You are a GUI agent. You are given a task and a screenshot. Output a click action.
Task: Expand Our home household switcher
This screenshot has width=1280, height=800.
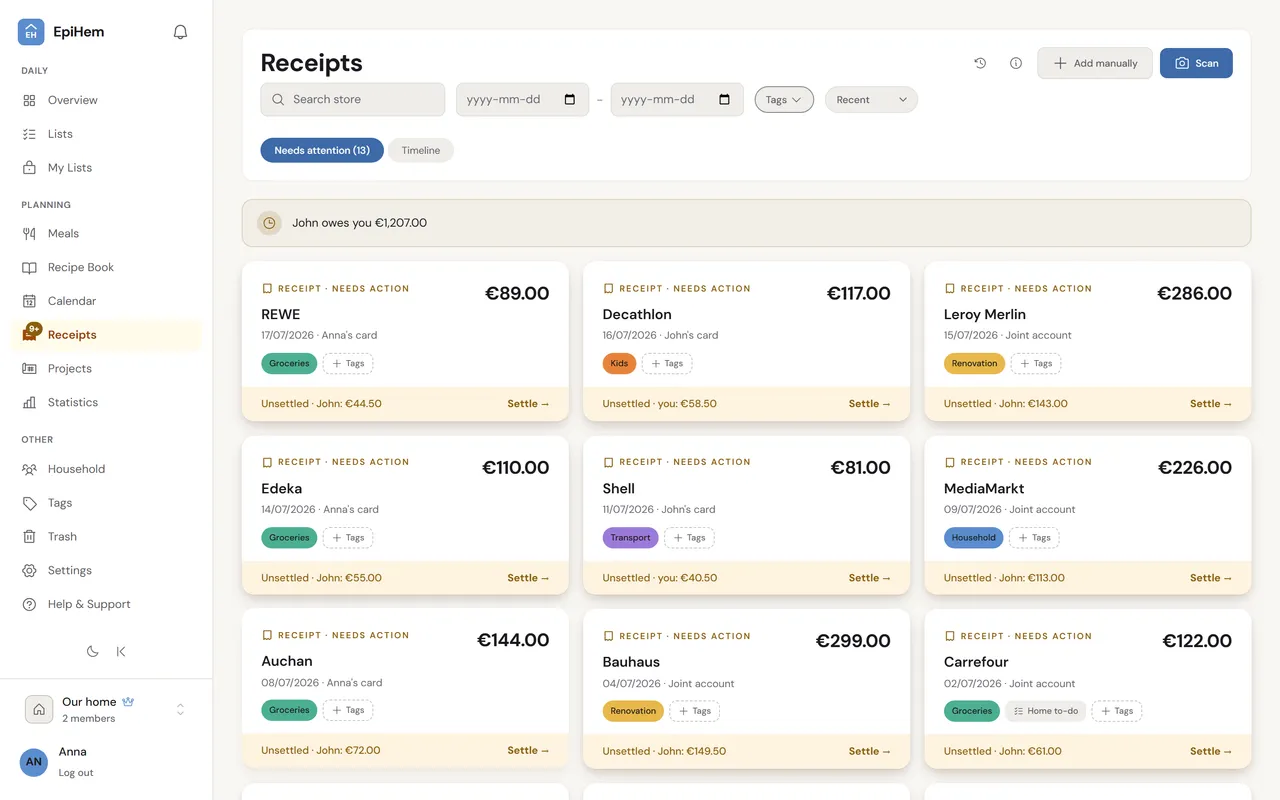(181, 709)
